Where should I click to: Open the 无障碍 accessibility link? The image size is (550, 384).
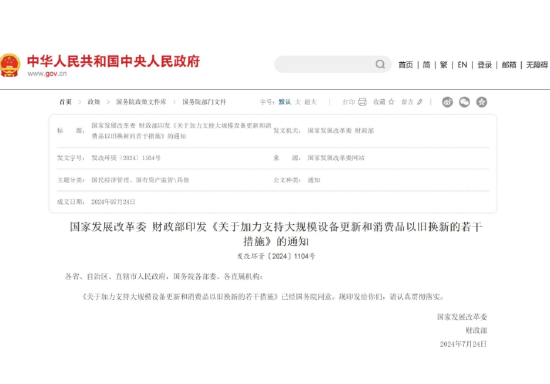coord(537,65)
